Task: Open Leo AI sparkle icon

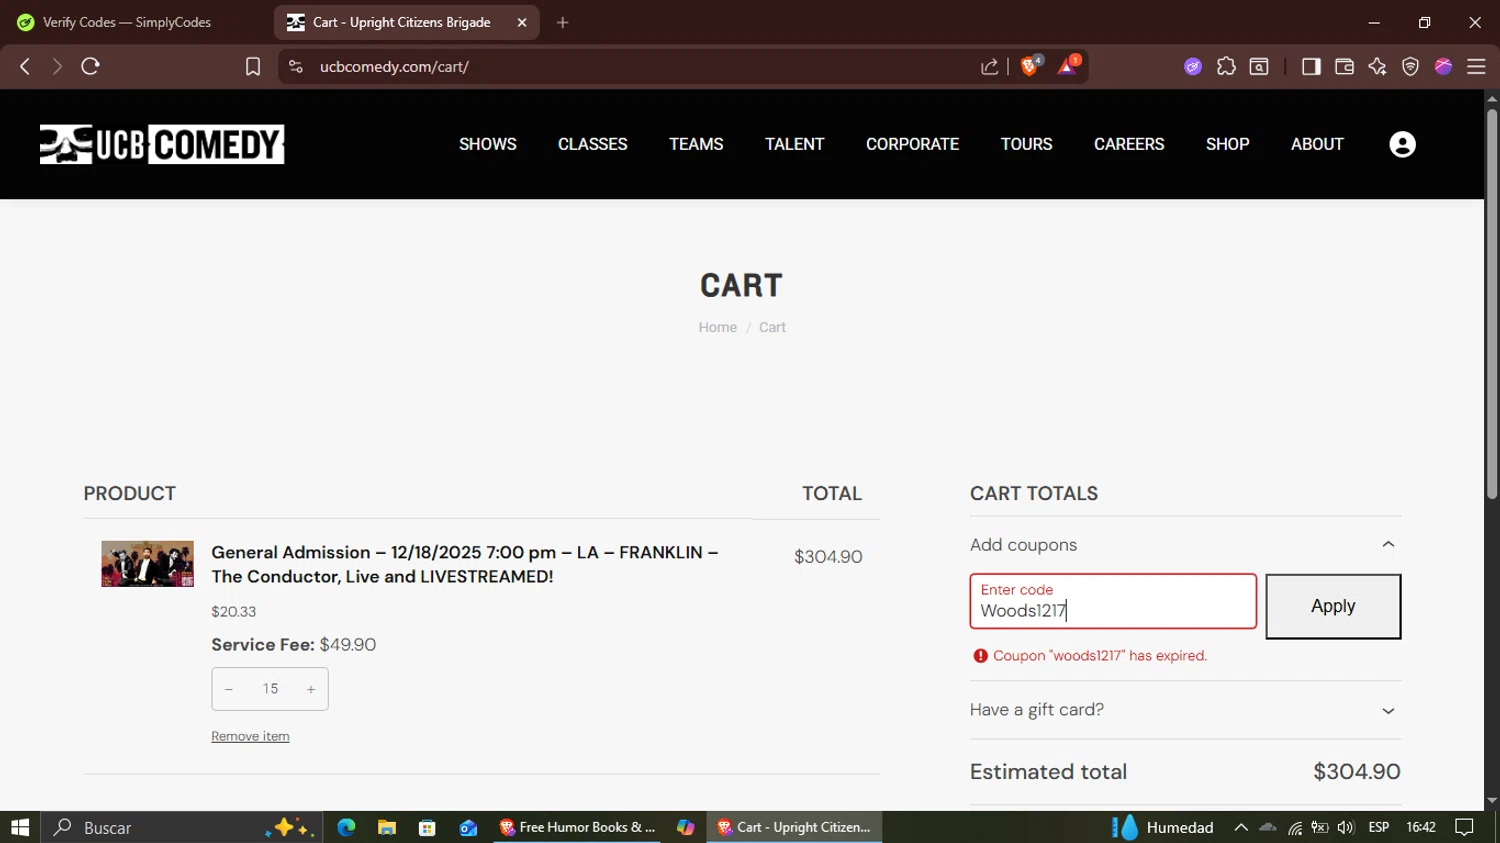Action: click(1377, 66)
